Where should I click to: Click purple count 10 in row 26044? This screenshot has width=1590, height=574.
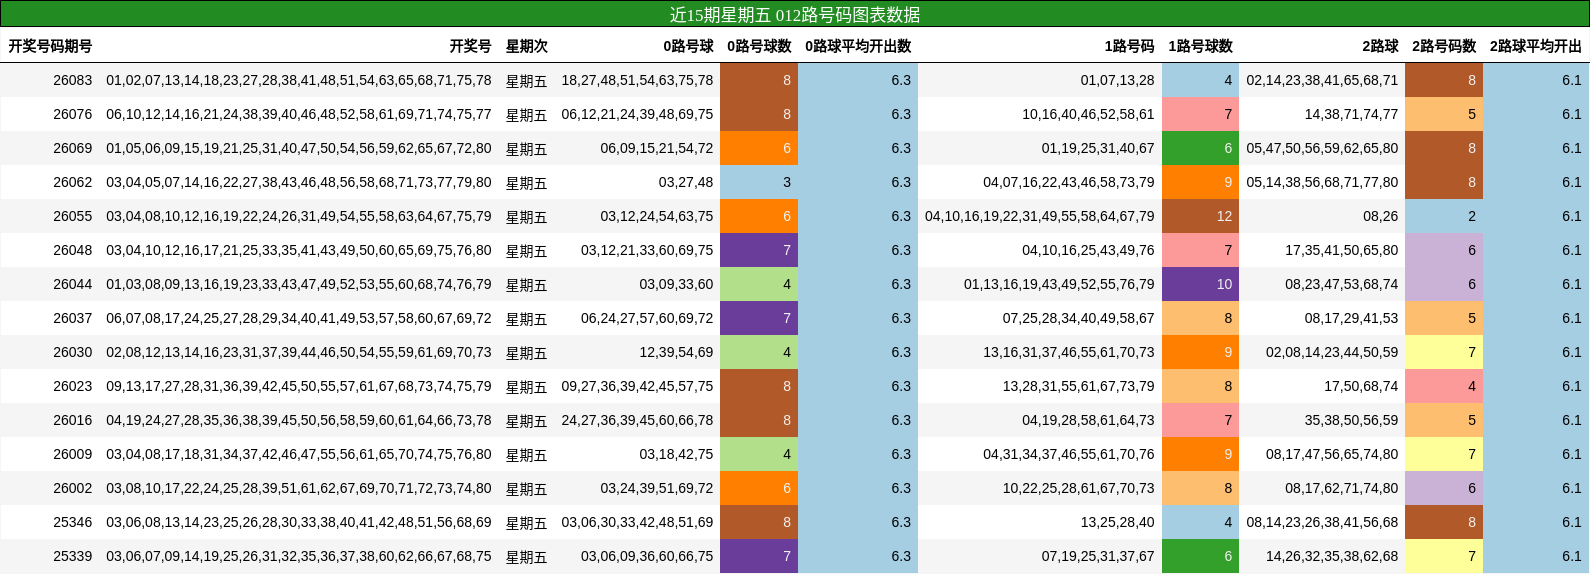1200,284
